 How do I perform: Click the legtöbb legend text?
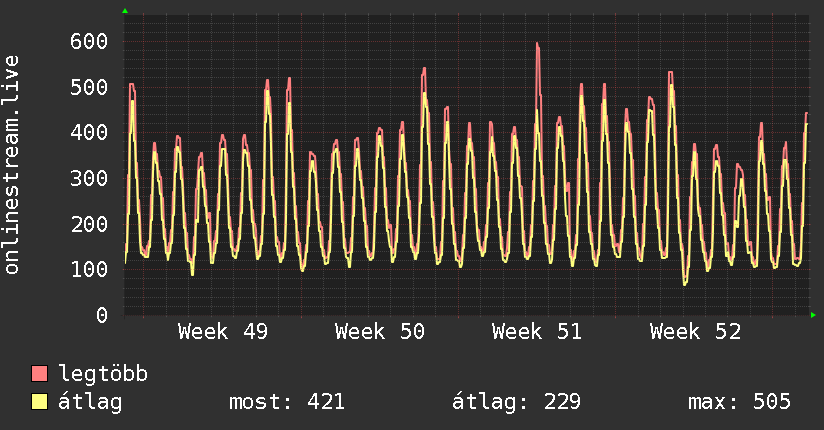pos(103,374)
